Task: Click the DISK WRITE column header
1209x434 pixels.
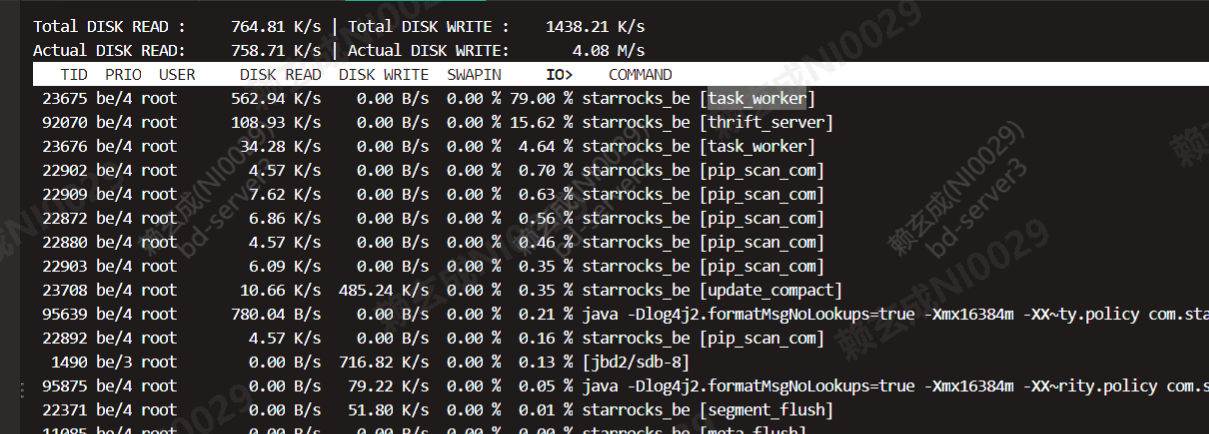Action: (x=384, y=75)
